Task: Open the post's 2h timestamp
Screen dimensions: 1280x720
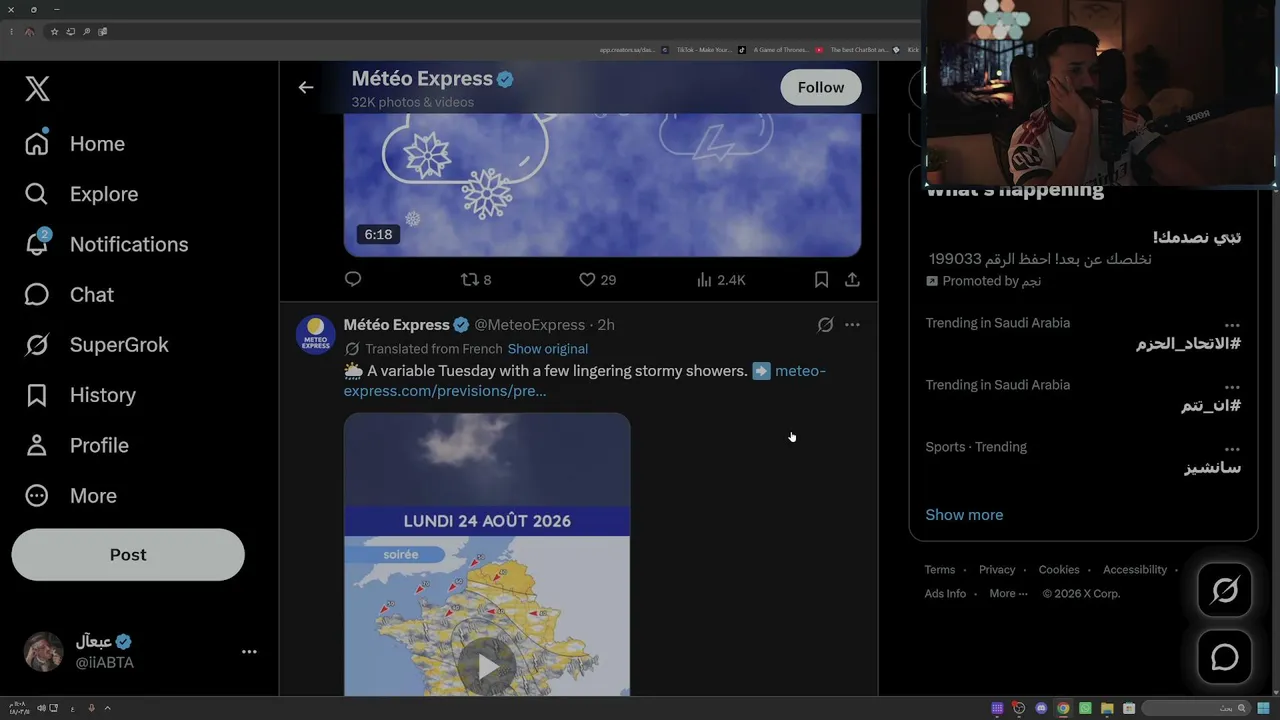Action: coord(606,325)
